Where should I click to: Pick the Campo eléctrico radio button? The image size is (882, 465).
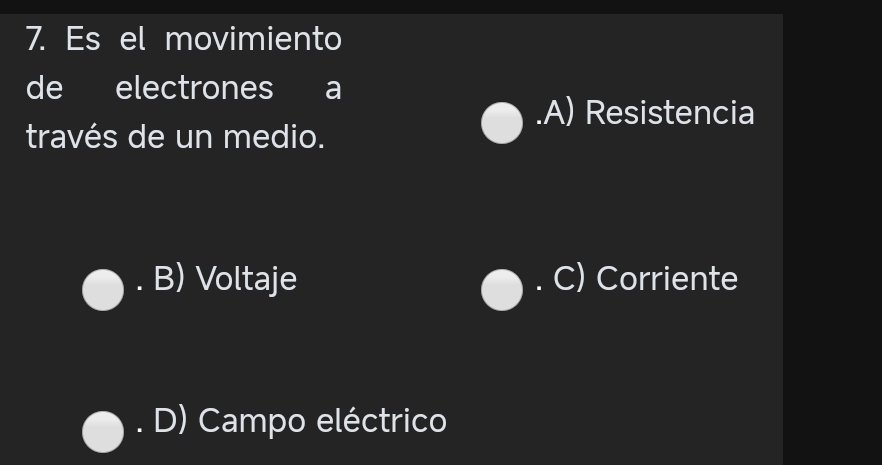click(102, 431)
